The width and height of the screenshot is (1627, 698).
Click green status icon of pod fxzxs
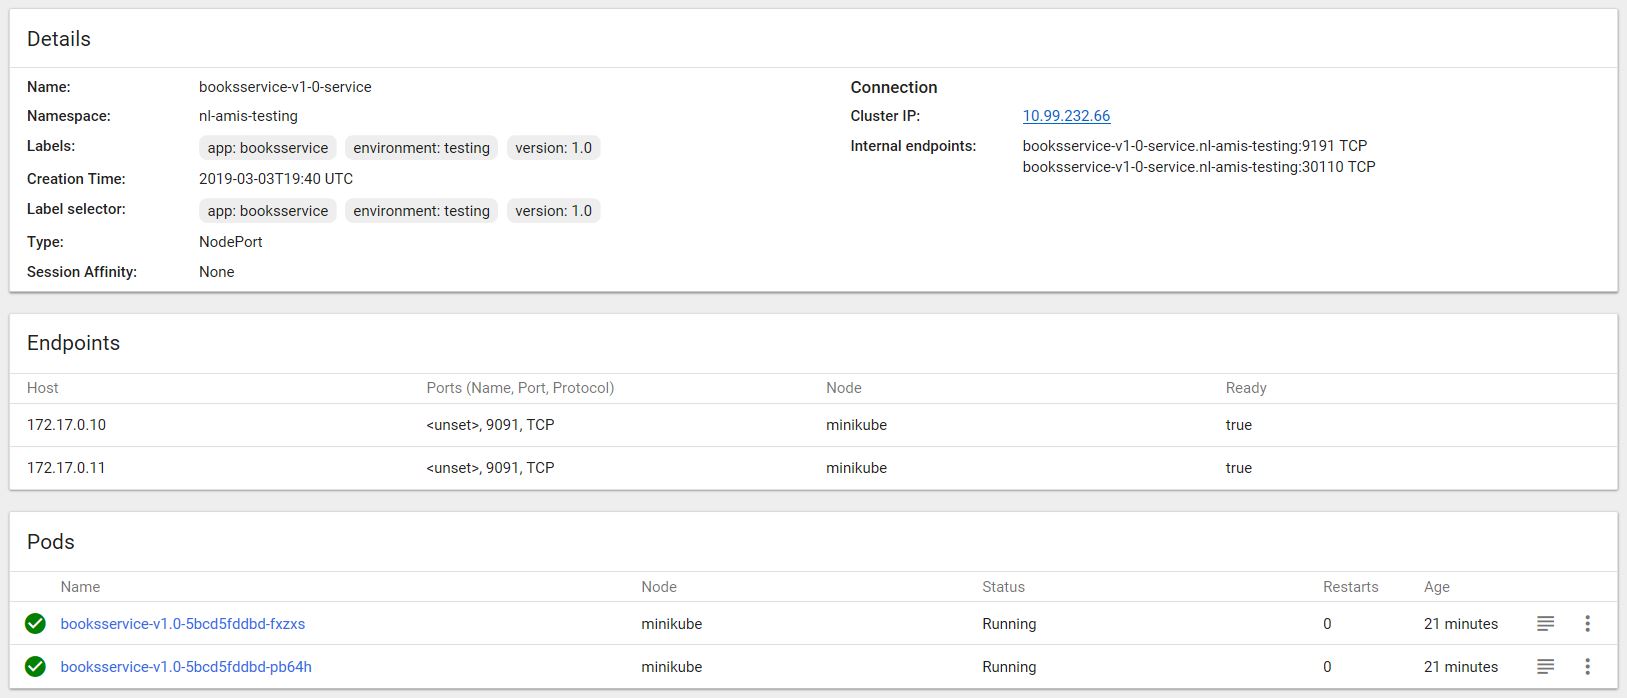click(x=35, y=624)
